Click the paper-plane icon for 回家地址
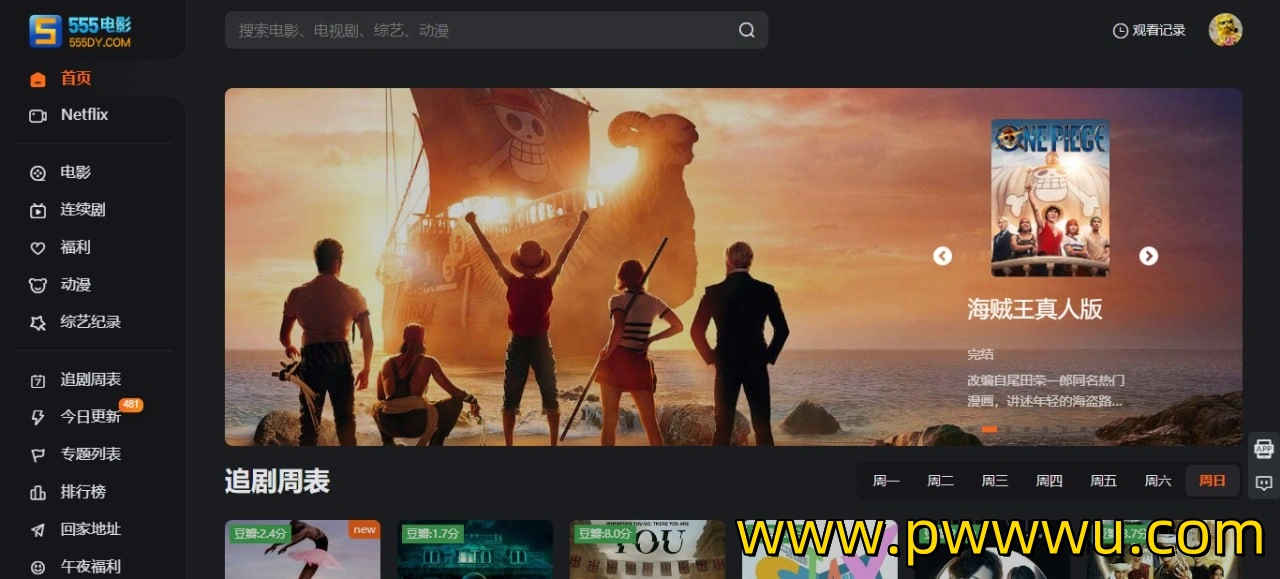The width and height of the screenshot is (1280, 579). (x=38, y=530)
